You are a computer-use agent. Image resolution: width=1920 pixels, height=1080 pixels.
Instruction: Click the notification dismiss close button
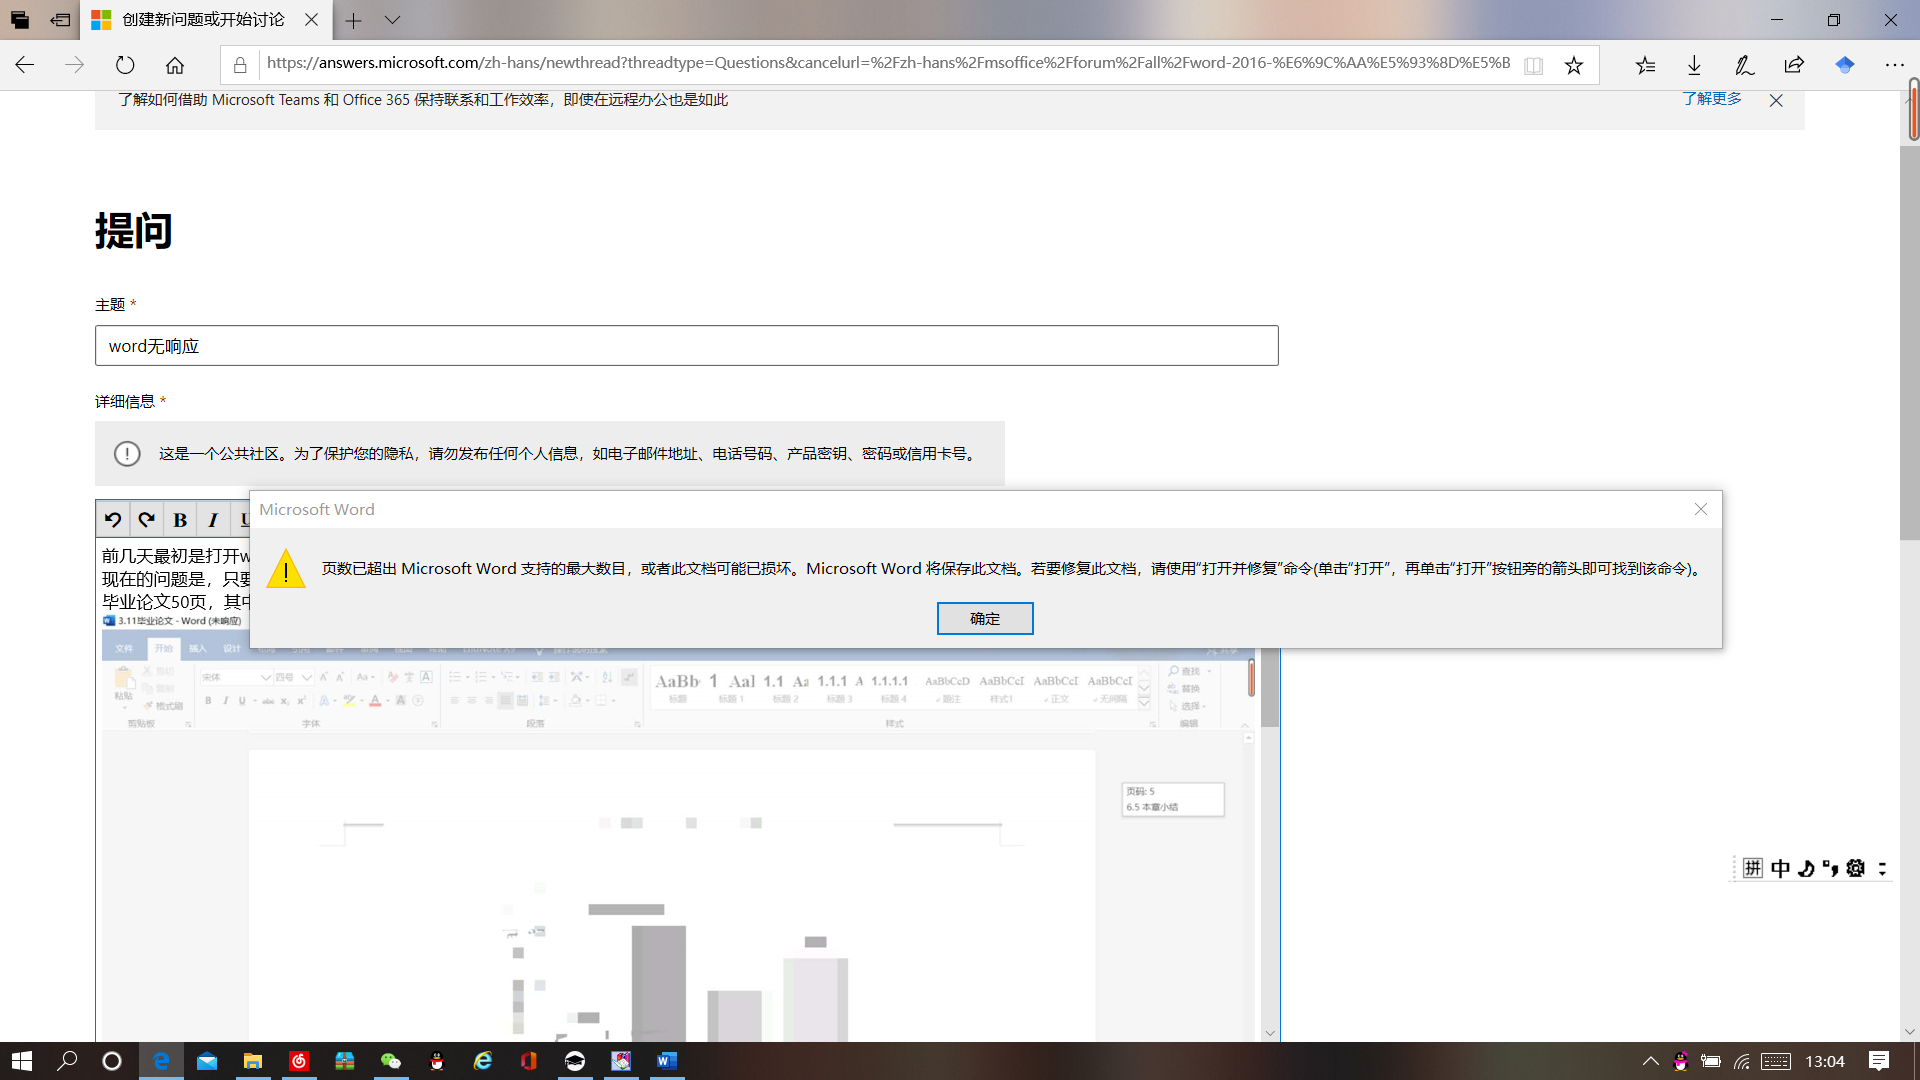point(1779,100)
